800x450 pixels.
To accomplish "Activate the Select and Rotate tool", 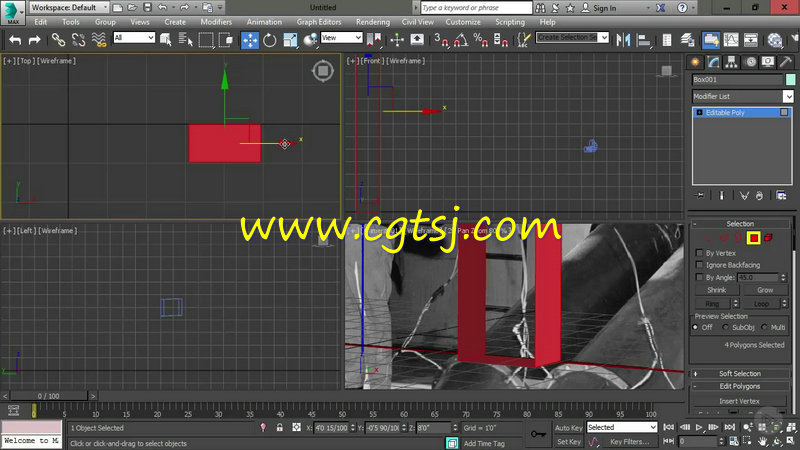I will [269, 40].
